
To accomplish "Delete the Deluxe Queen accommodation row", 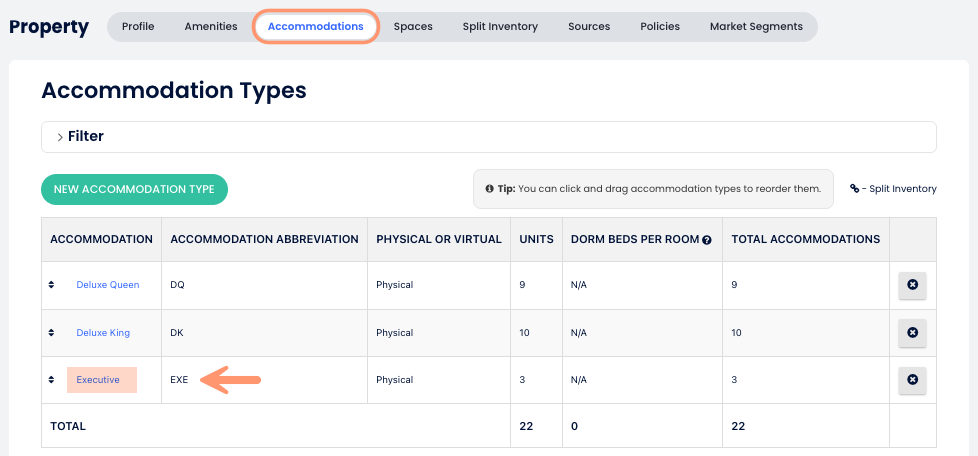I will 912,285.
